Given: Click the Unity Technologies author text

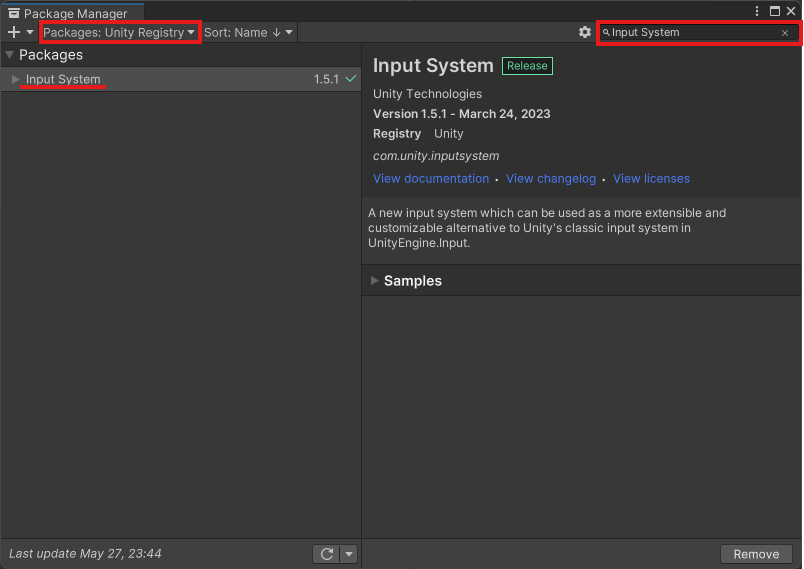Looking at the screenshot, I should coord(427,94).
